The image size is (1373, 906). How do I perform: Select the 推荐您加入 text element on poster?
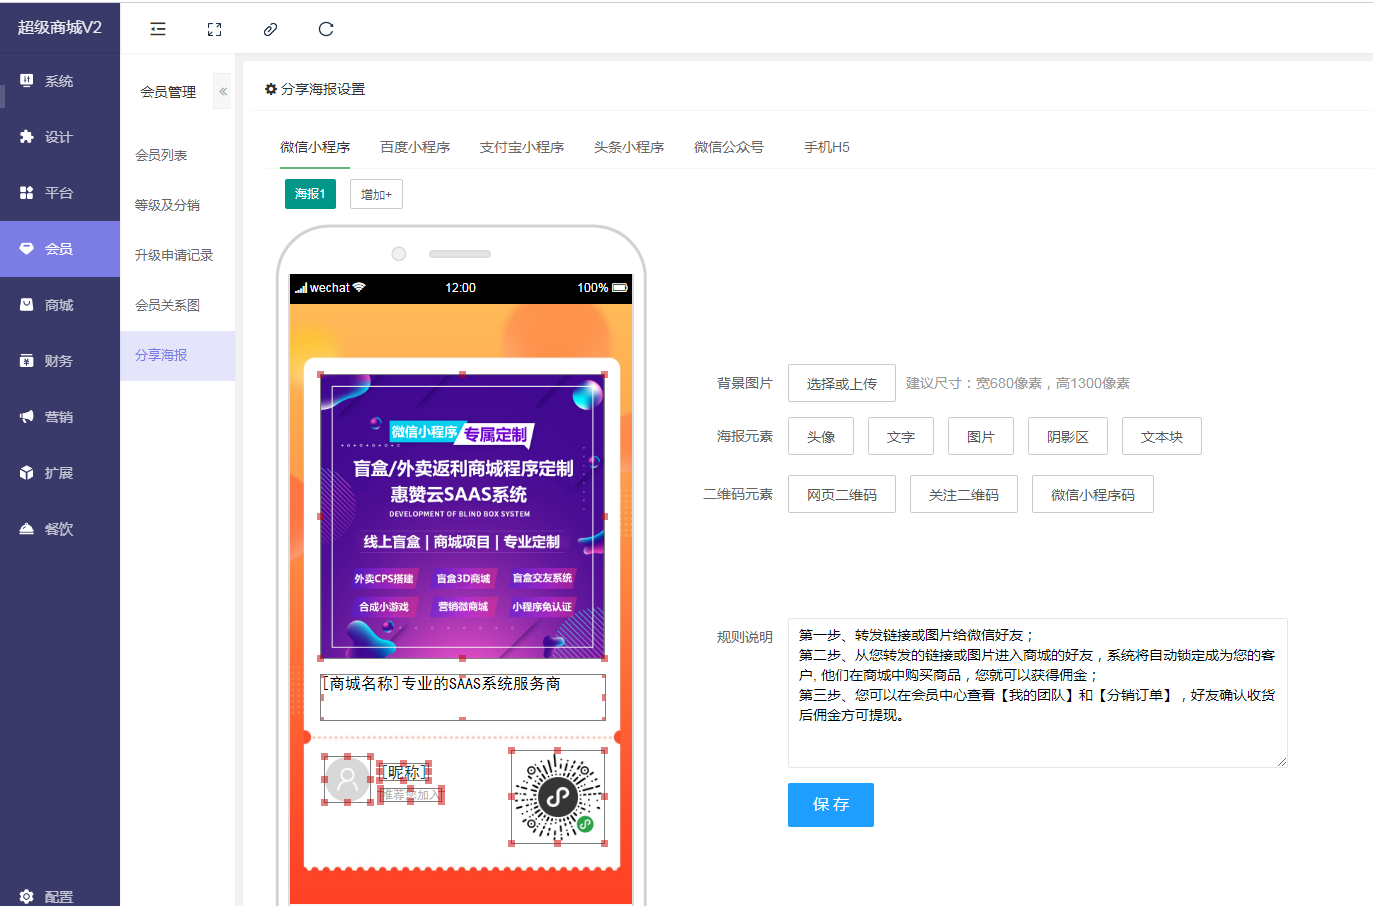[411, 795]
